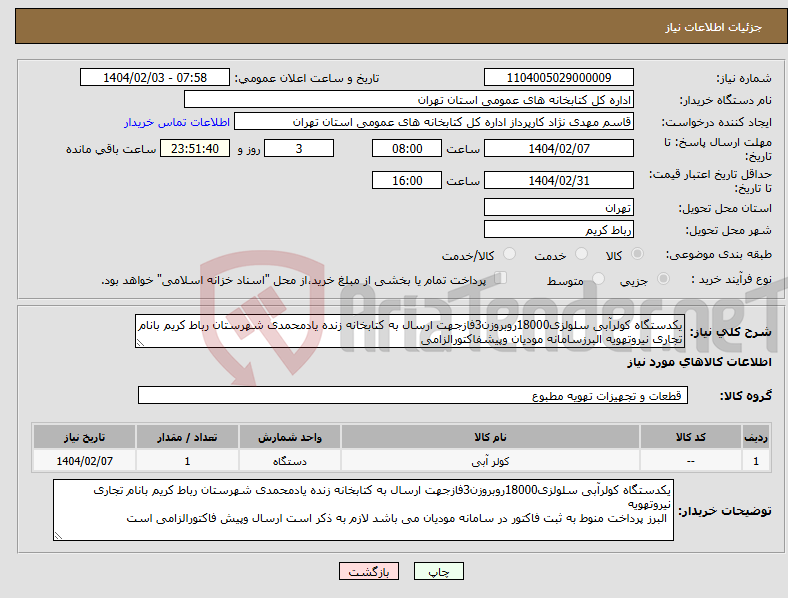Click the کد کالا column header
The width and height of the screenshot is (788, 598).
coord(691,437)
